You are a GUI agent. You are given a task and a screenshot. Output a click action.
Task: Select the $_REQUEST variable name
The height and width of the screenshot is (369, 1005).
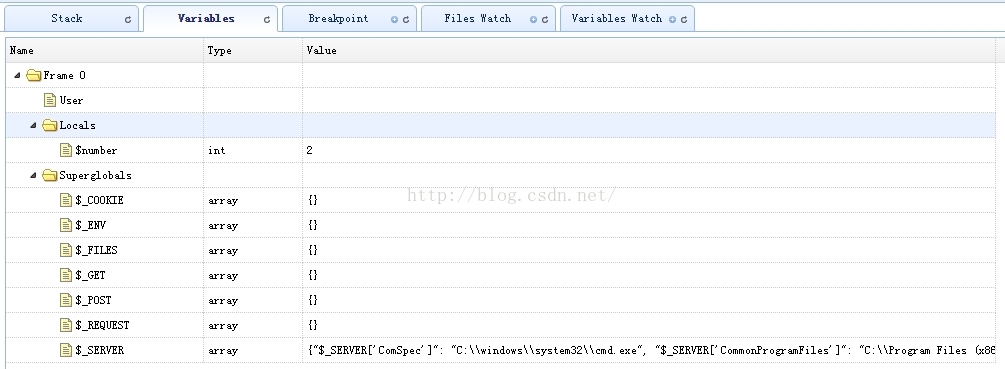point(103,325)
